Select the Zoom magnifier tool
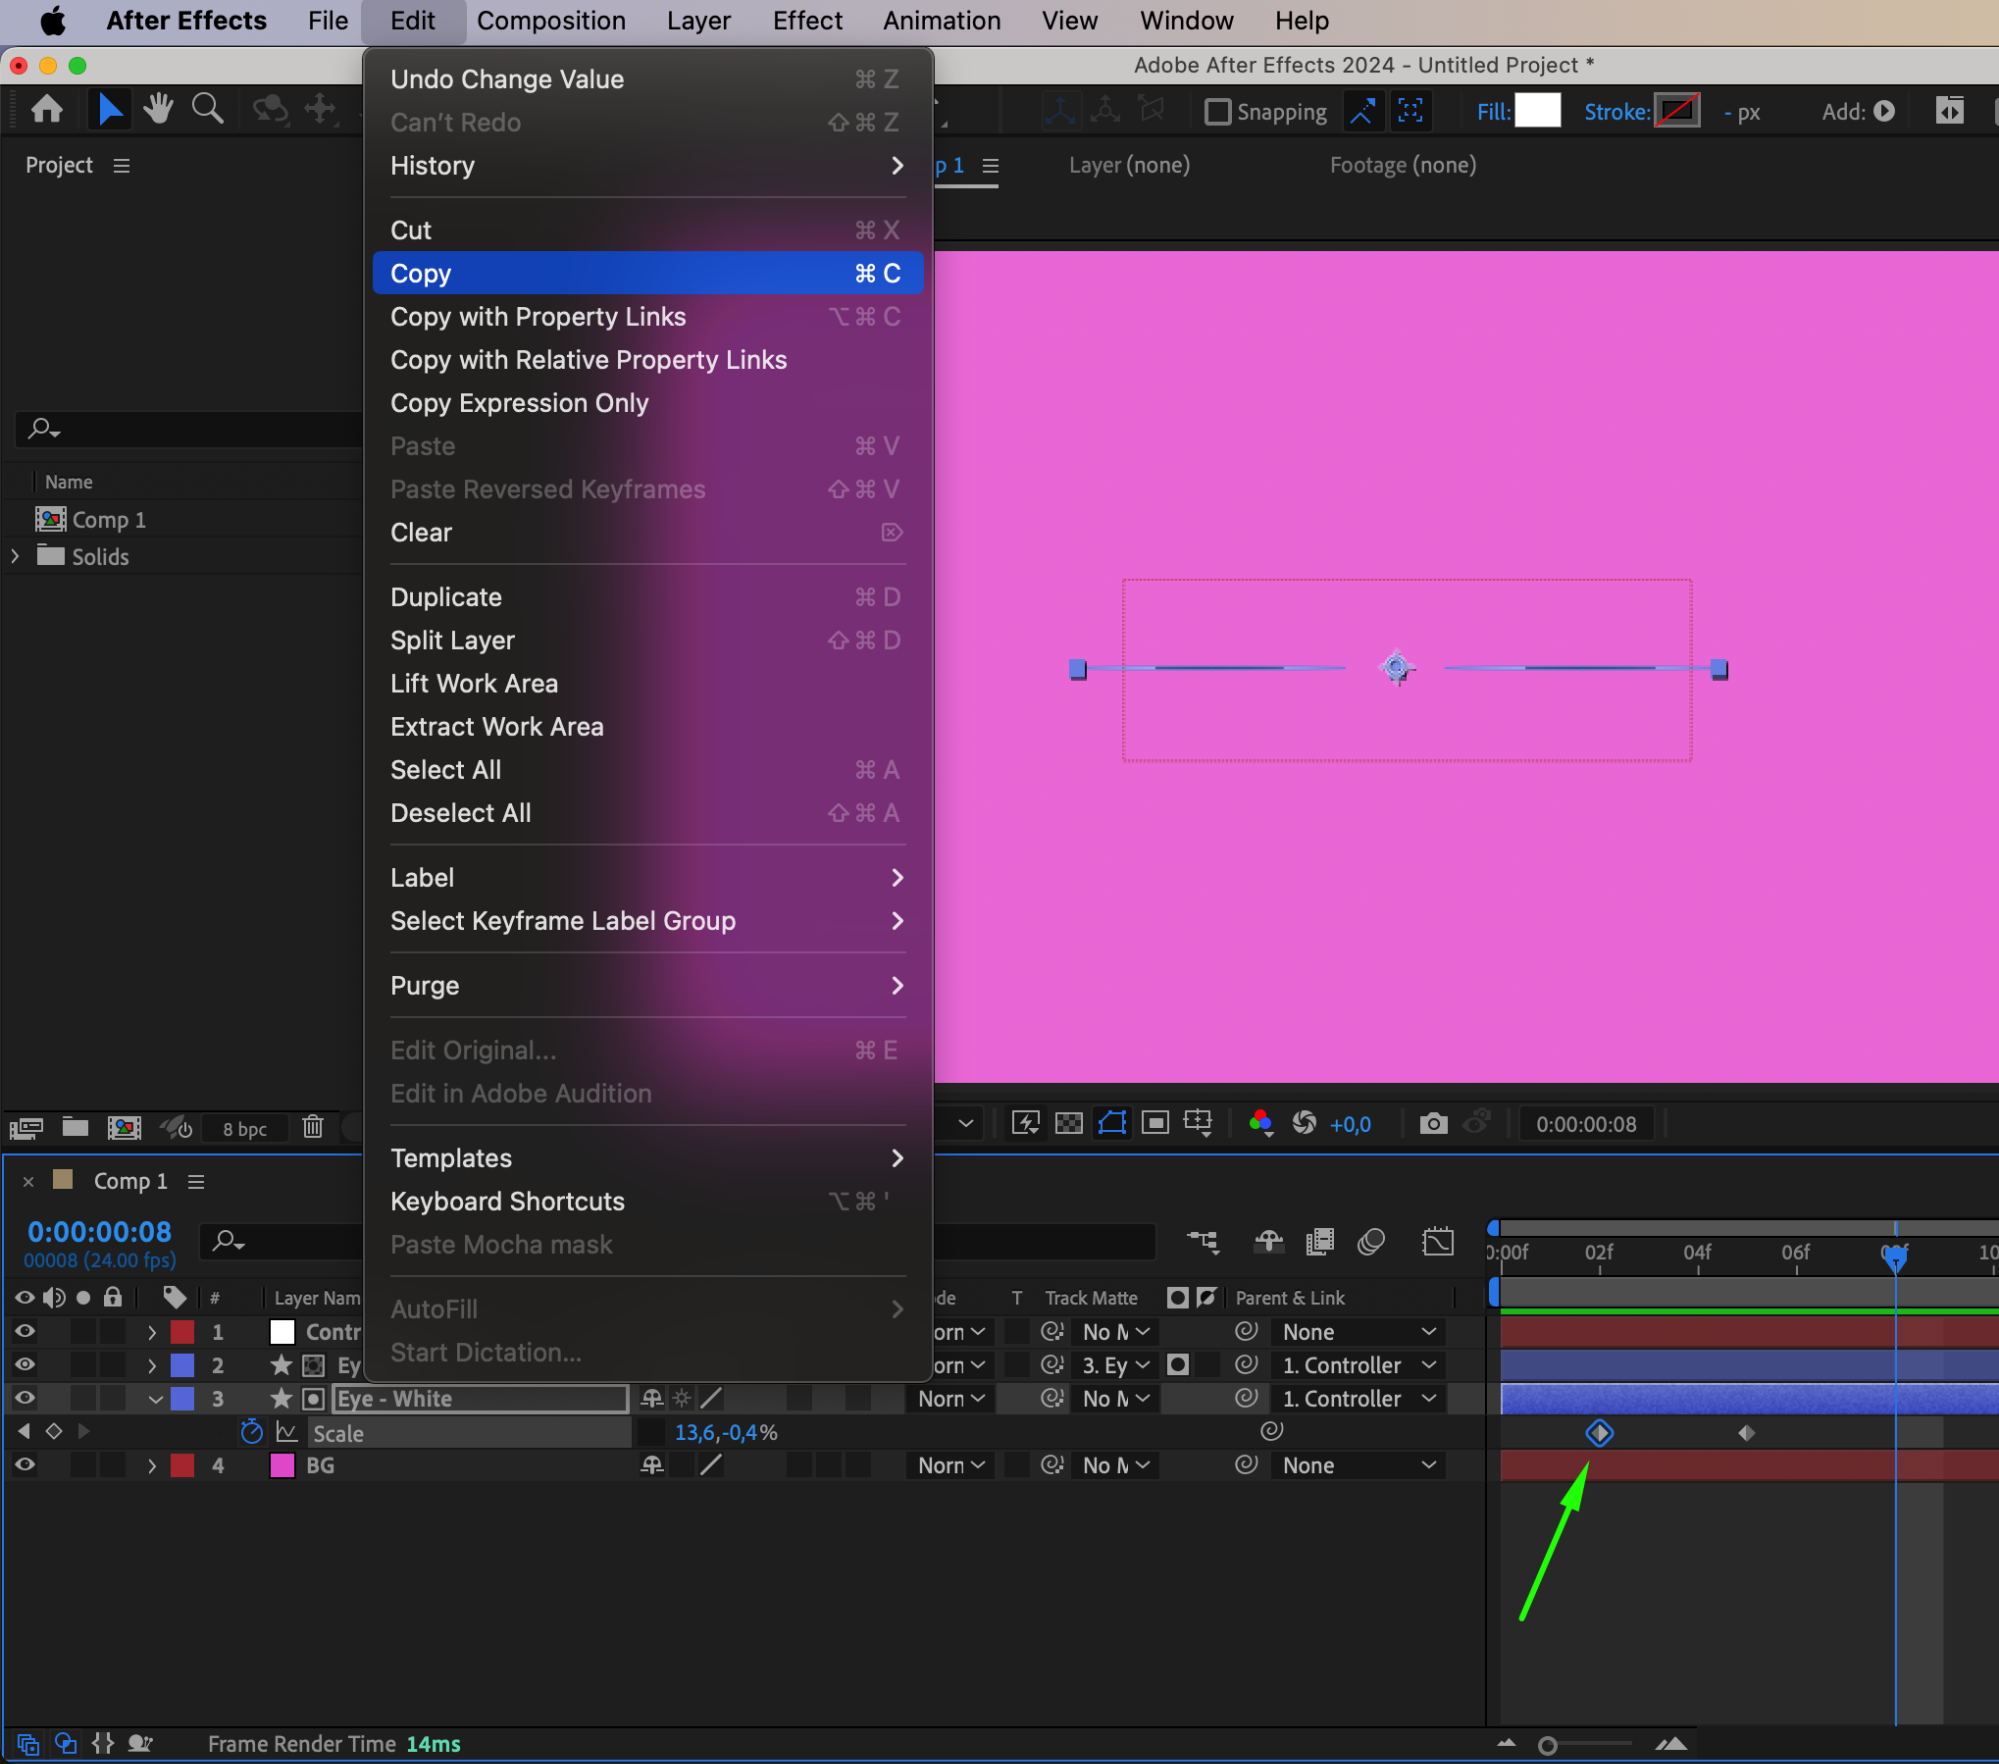 [207, 109]
